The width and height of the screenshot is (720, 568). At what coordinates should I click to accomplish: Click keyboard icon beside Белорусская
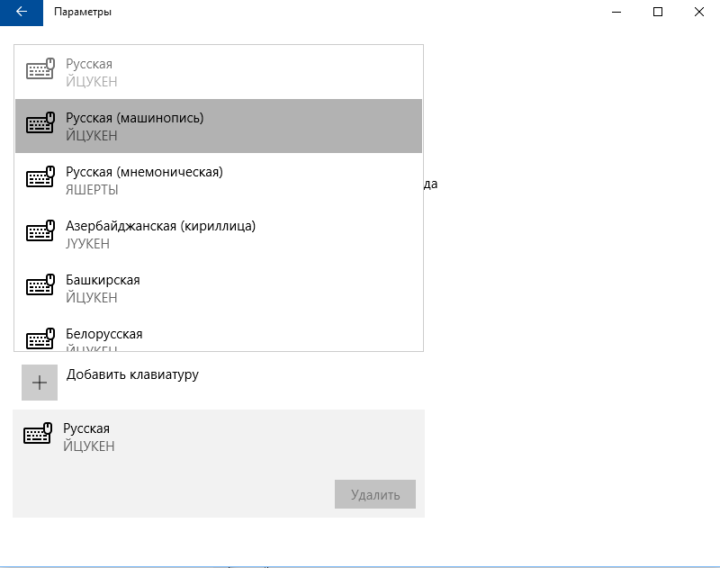coord(40,340)
